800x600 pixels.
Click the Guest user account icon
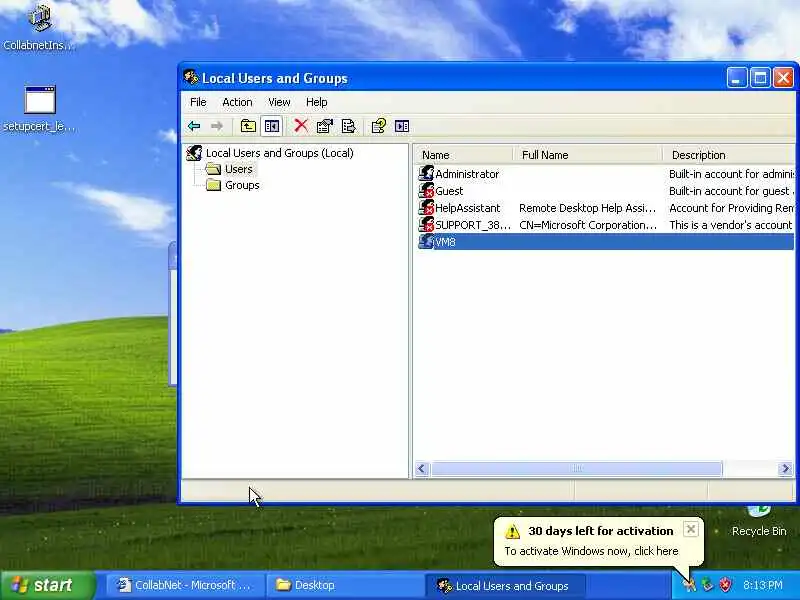coord(426,190)
